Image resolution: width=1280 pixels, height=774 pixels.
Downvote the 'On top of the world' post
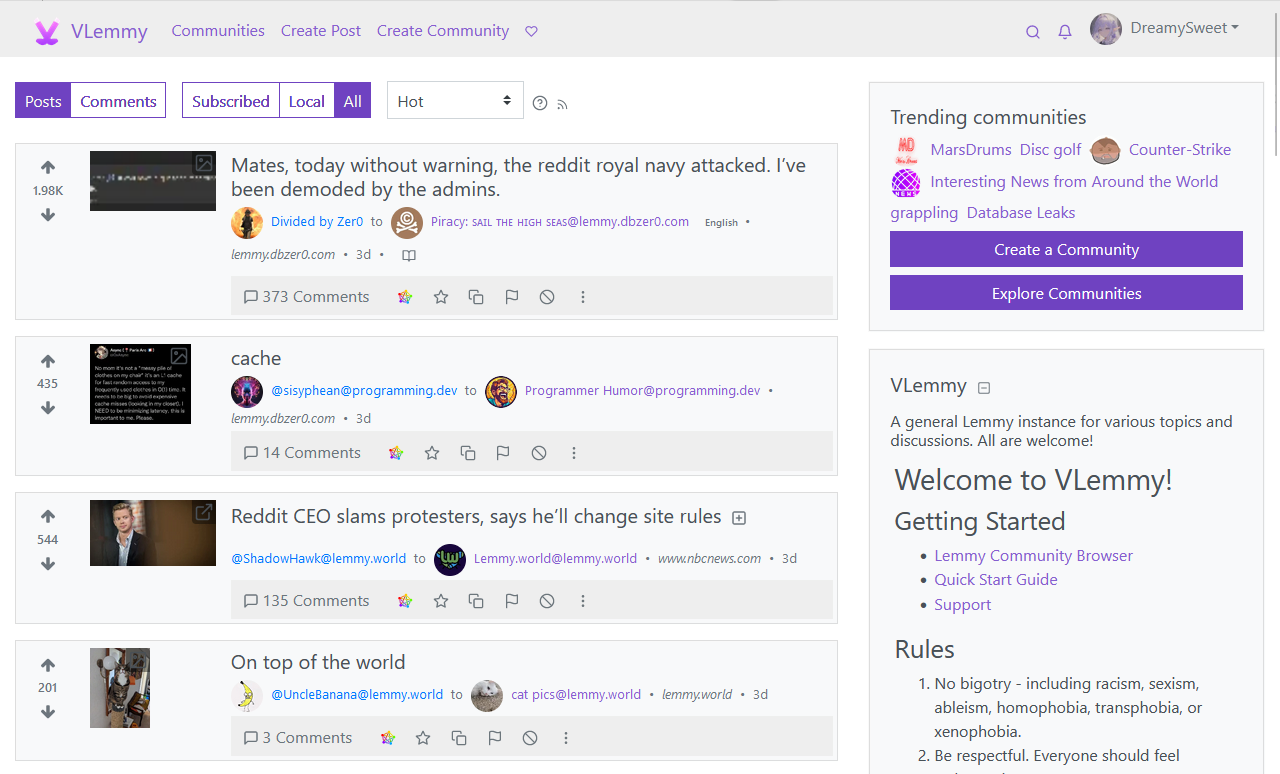coord(48,712)
